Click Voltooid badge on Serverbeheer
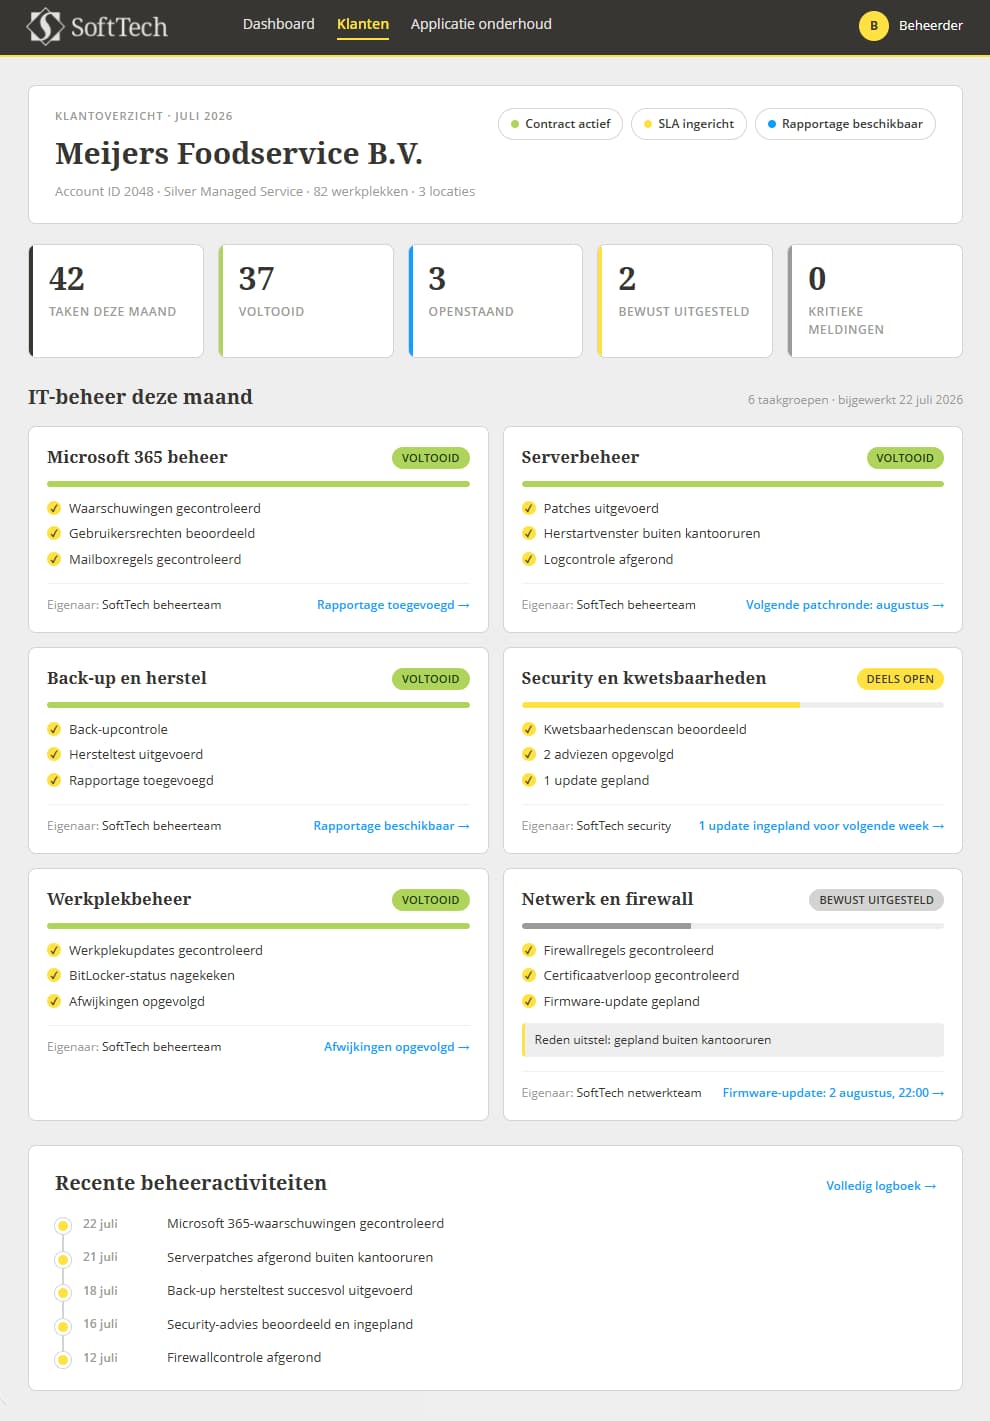 point(905,458)
